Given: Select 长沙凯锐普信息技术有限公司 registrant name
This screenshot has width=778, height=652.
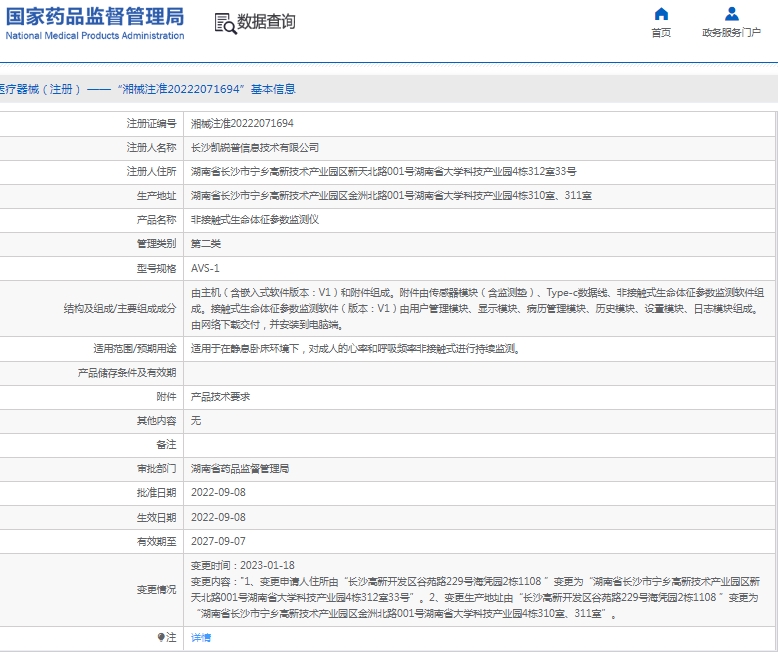Looking at the screenshot, I should (x=255, y=148).
